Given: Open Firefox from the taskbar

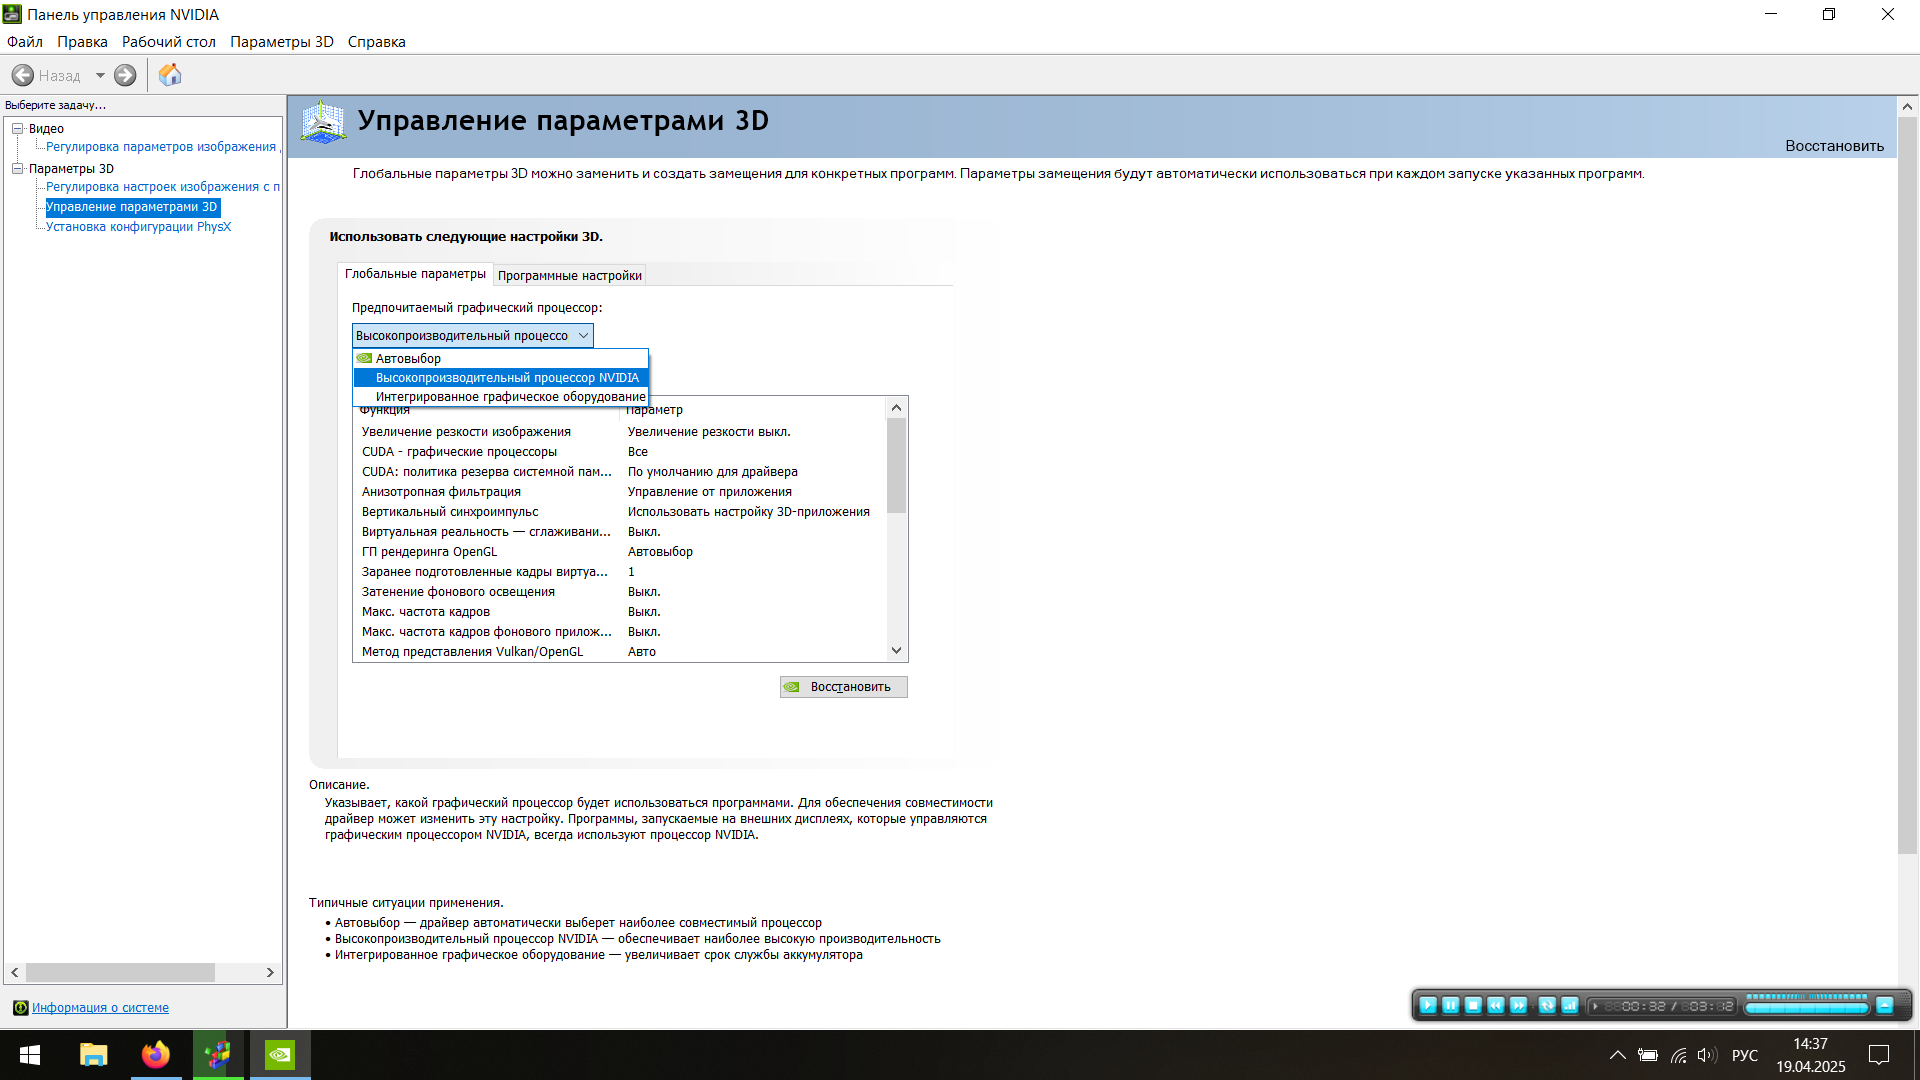Looking at the screenshot, I should pyautogui.click(x=155, y=1055).
